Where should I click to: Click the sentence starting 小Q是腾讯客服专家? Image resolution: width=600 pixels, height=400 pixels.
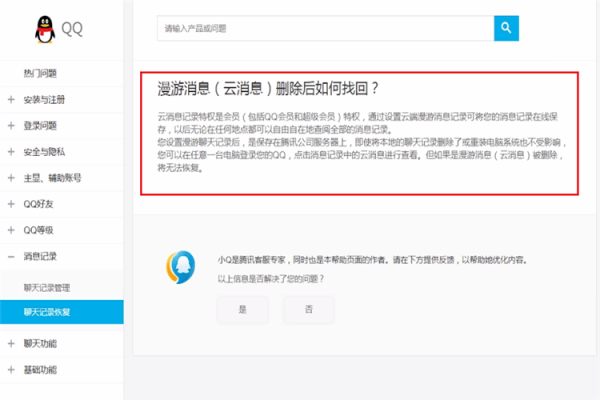click(x=373, y=260)
